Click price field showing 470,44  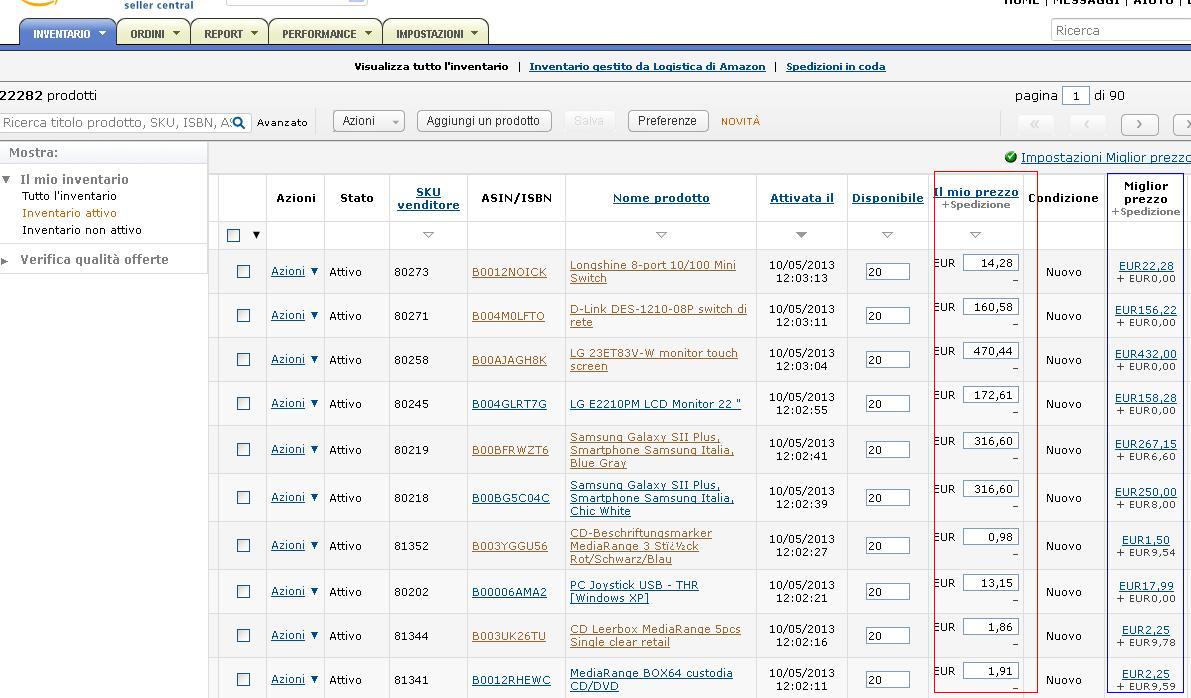pyautogui.click(x=990, y=351)
